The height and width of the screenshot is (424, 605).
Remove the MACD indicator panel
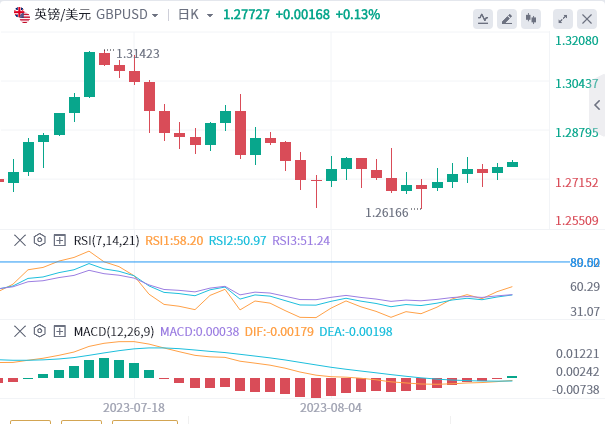19,331
